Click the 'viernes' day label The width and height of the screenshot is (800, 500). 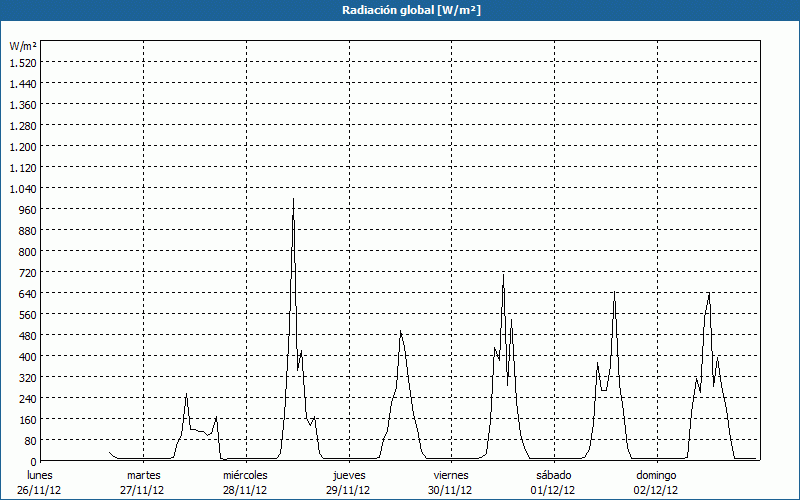[451, 475]
